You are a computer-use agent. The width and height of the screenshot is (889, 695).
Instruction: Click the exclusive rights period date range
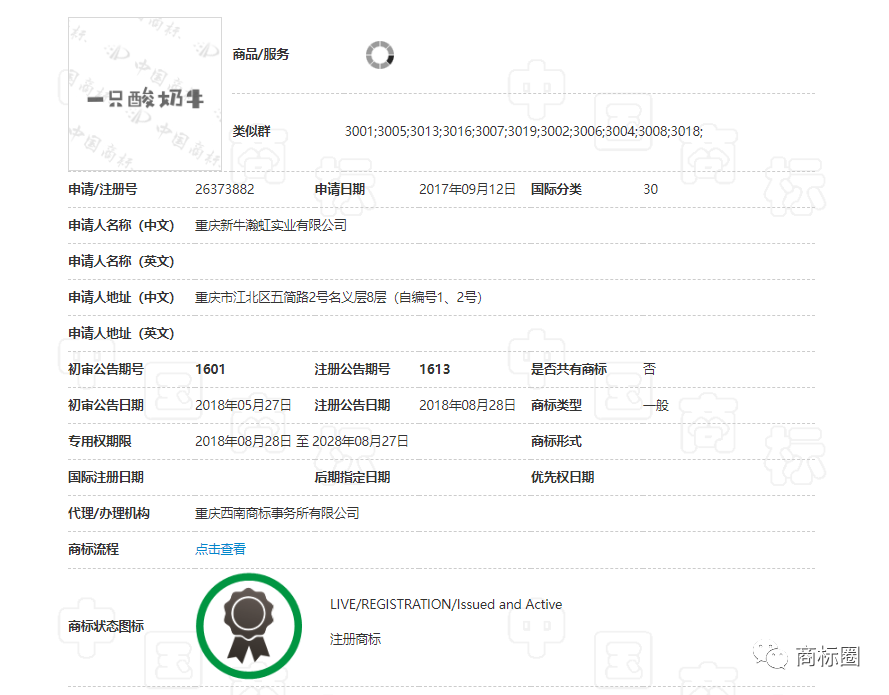point(302,441)
